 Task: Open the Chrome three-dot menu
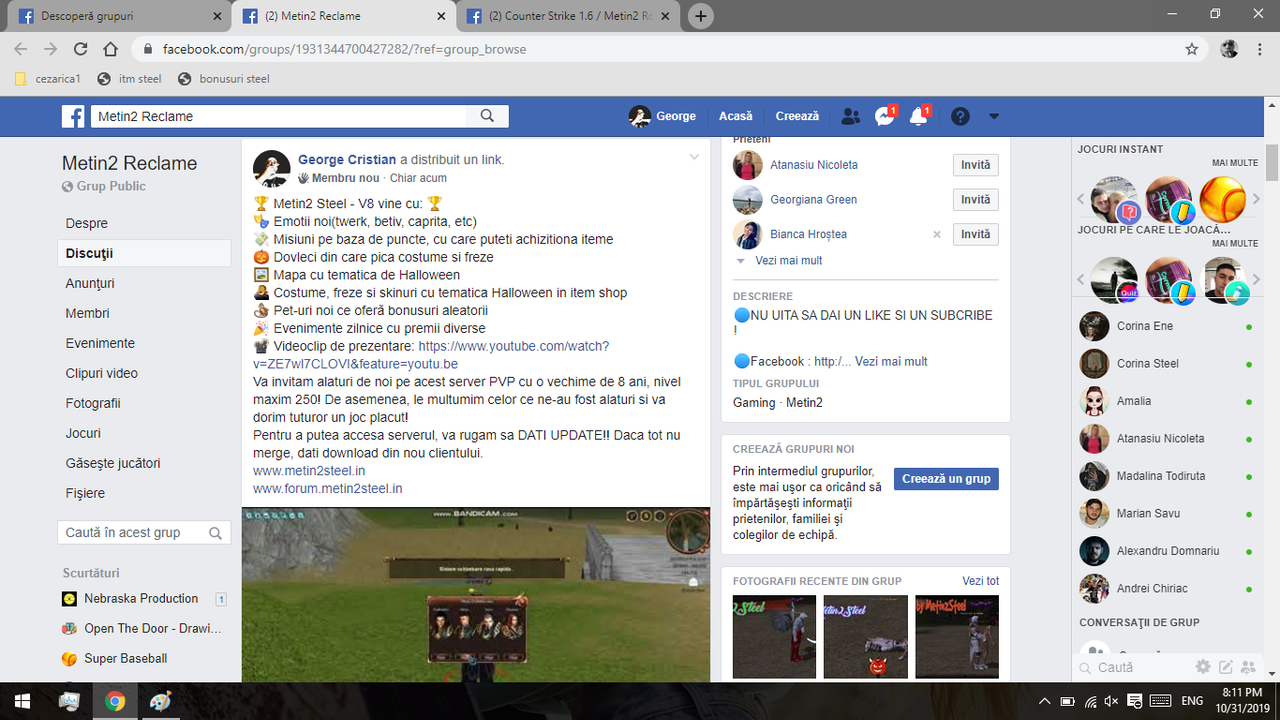tap(1260, 49)
